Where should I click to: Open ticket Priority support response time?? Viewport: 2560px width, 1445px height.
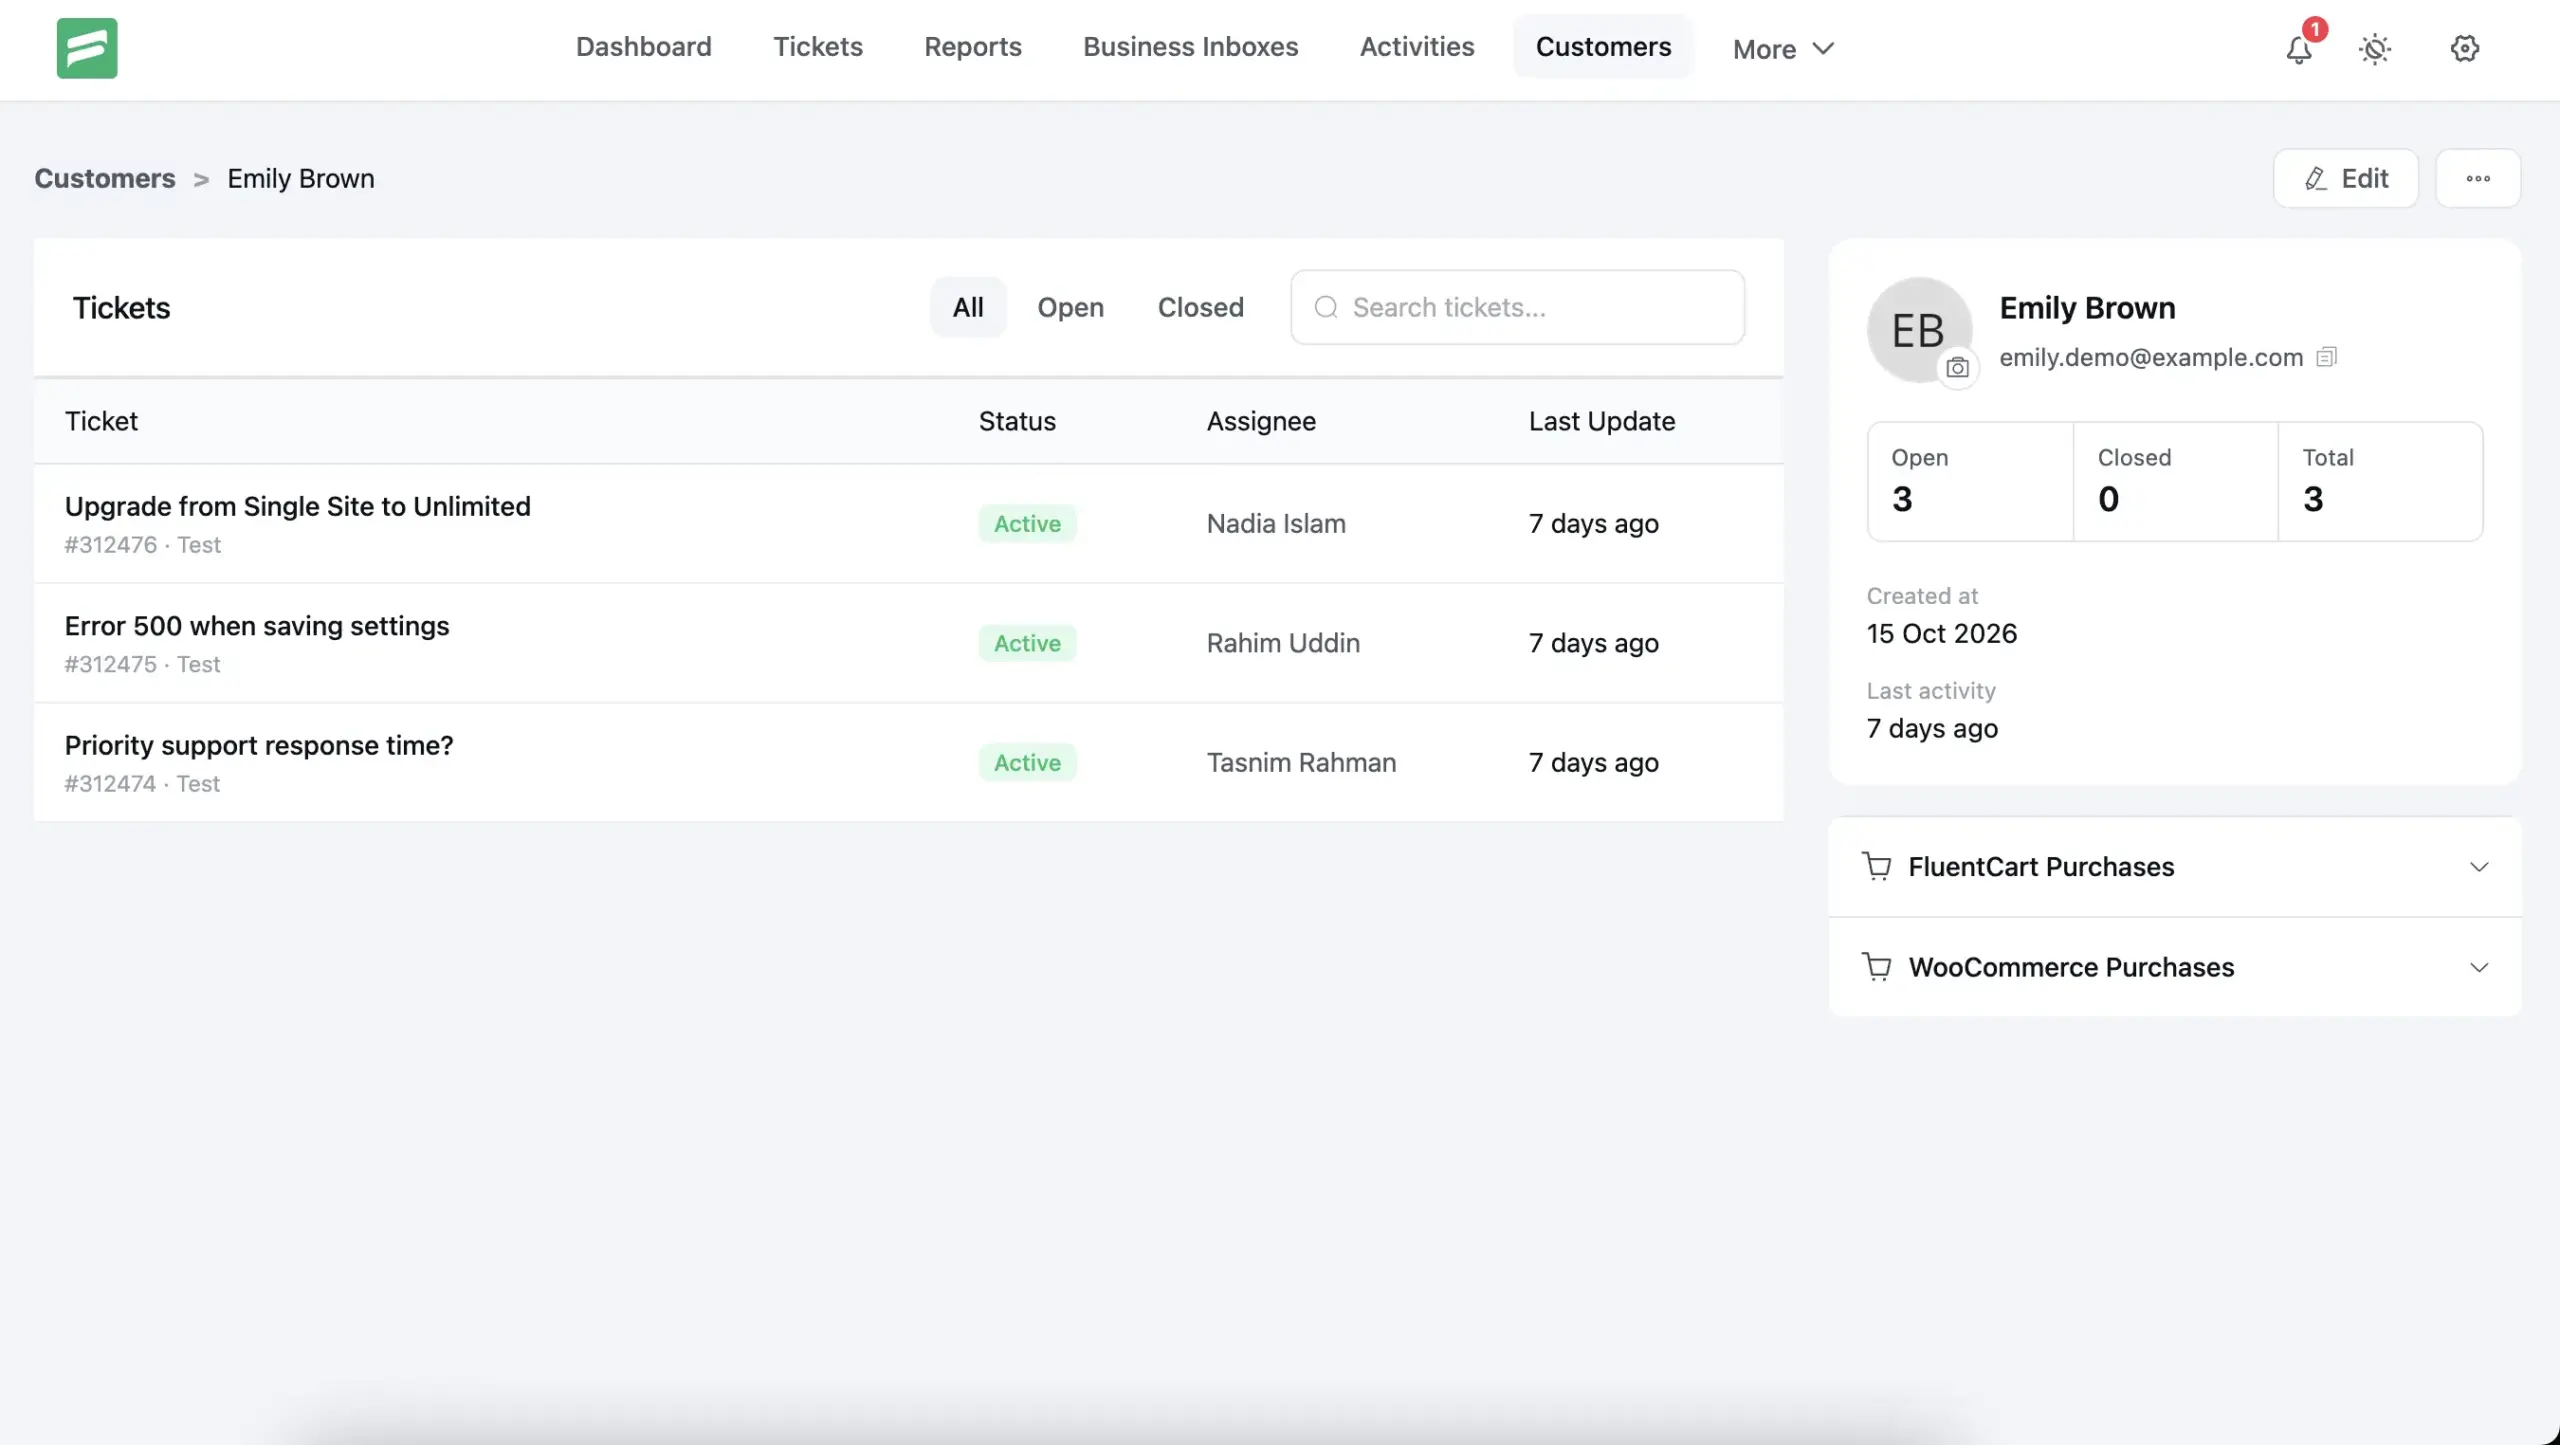click(259, 745)
